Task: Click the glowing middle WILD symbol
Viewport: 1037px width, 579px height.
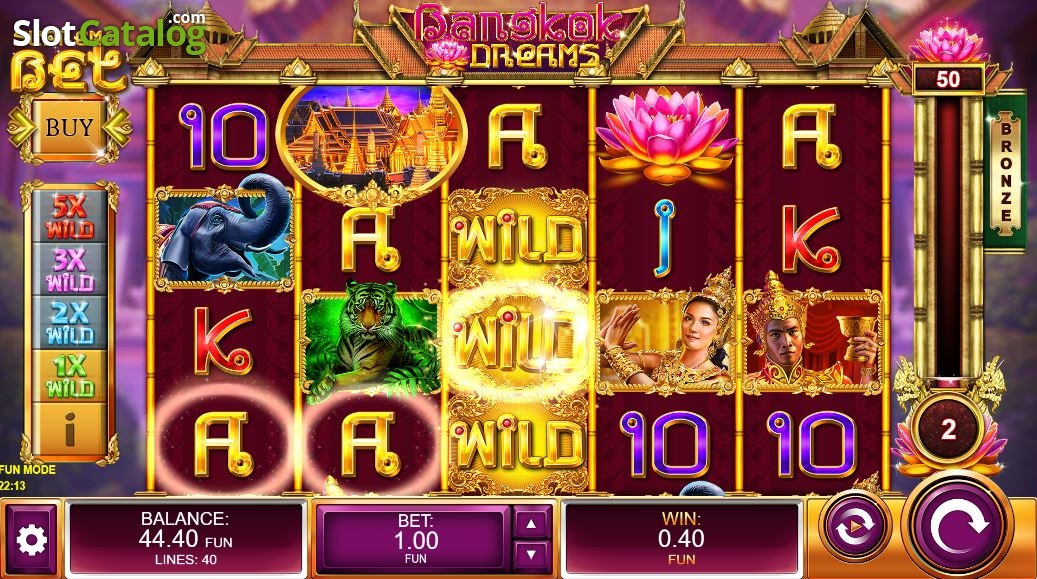Action: click(518, 342)
